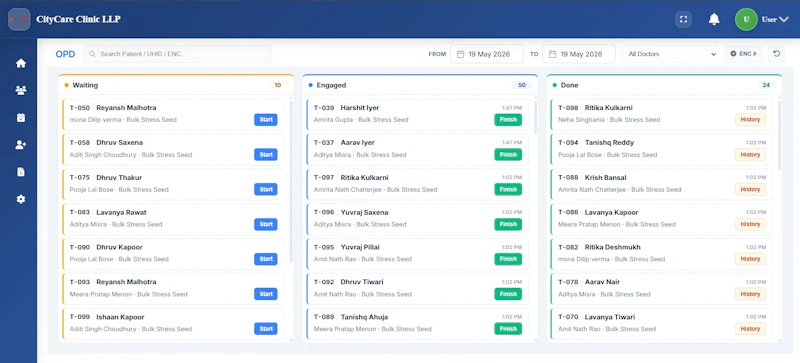Click the green user avatar

click(746, 19)
